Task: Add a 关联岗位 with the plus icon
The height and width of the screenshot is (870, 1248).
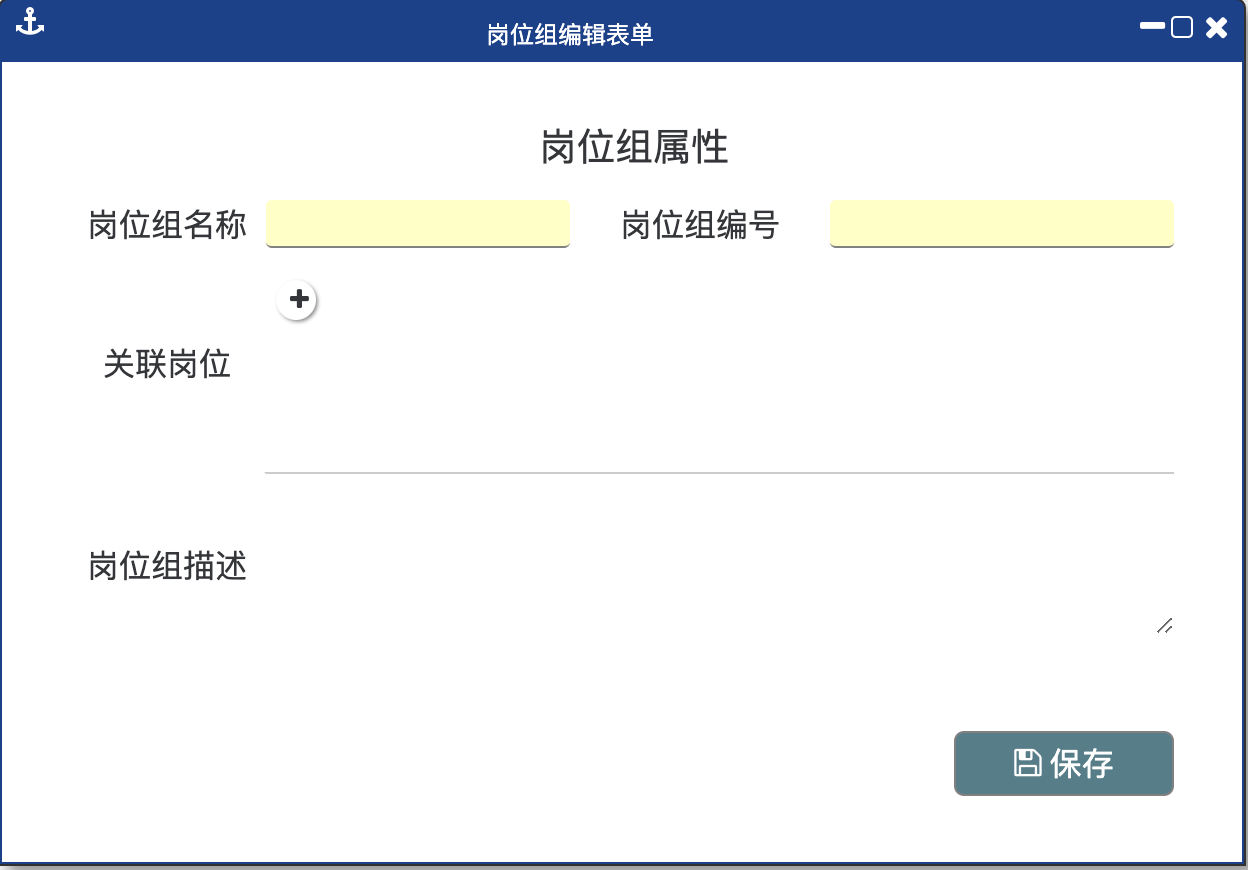Action: click(297, 300)
